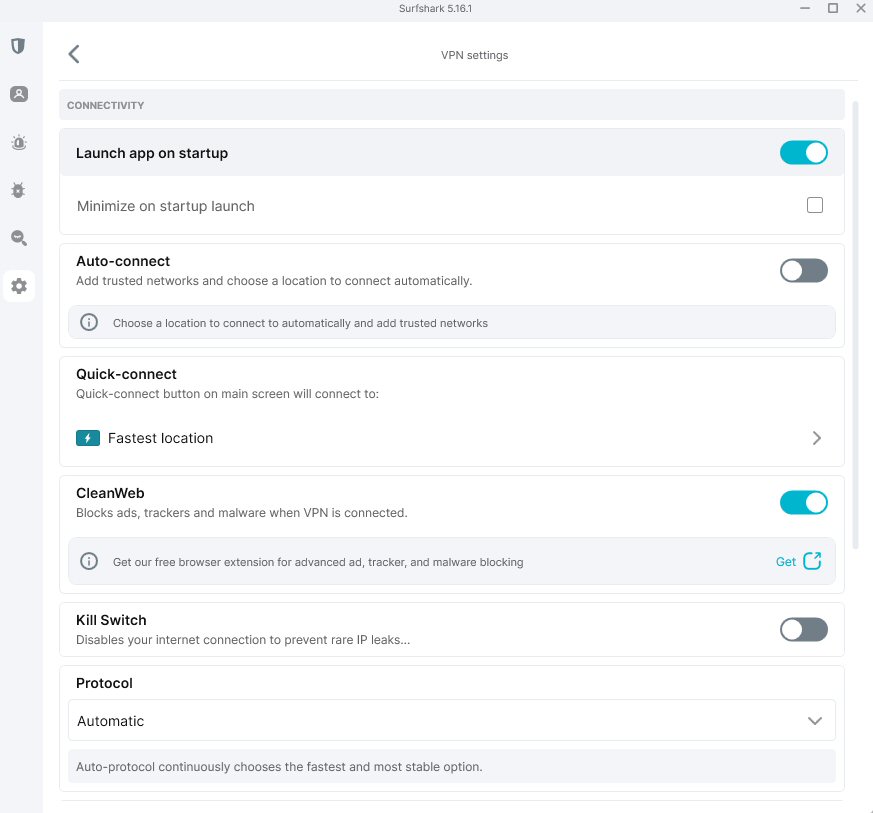Open the Alert siren icon in sidebar
The height and width of the screenshot is (813, 873).
[19, 143]
